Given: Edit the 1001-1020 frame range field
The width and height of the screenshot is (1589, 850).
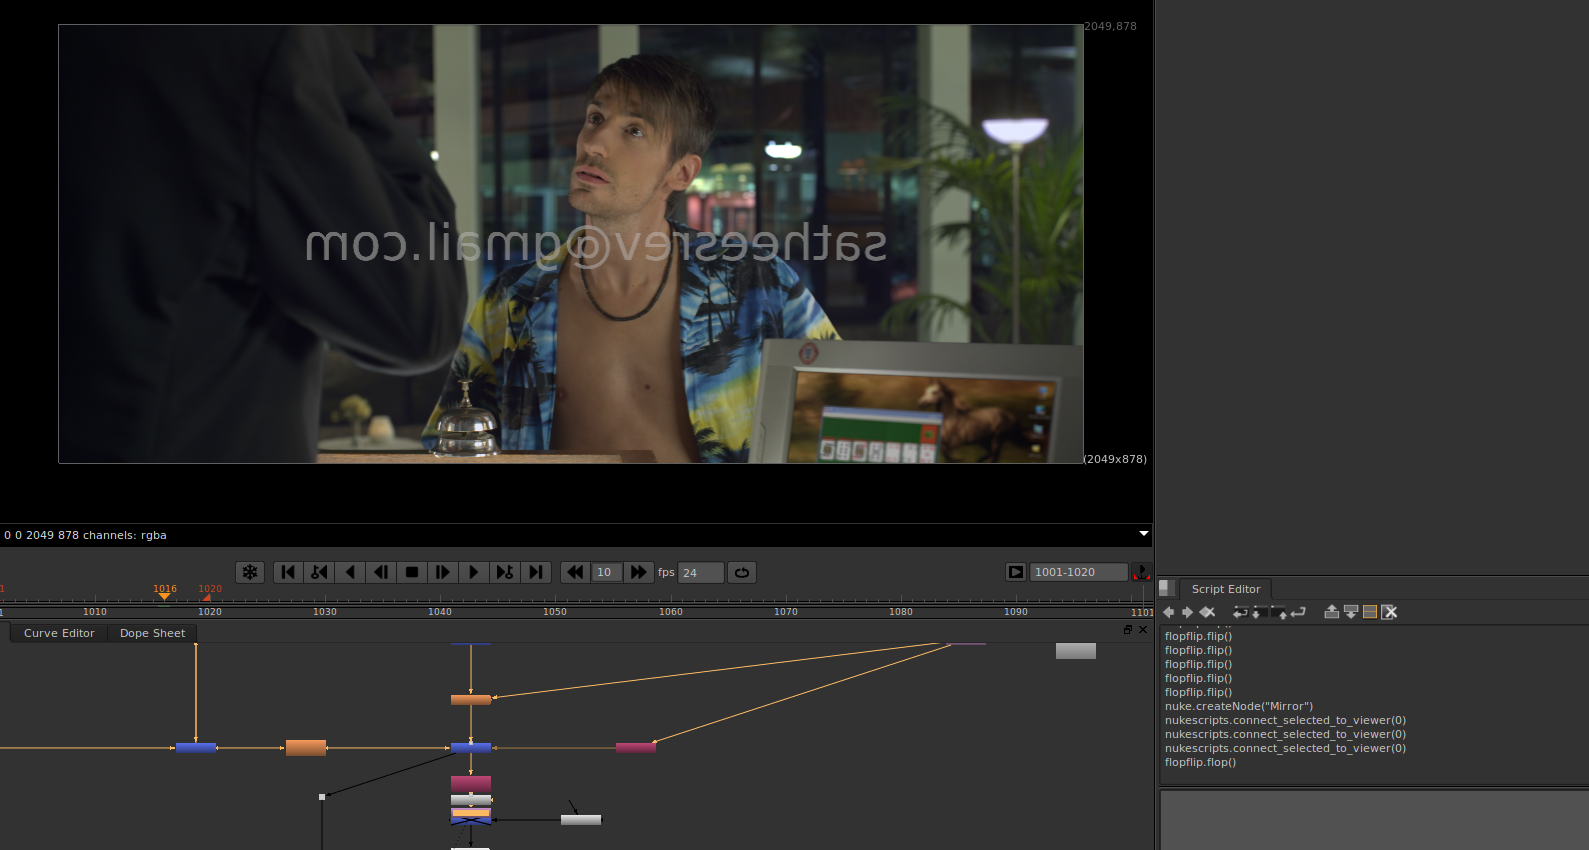Looking at the screenshot, I should pyautogui.click(x=1079, y=572).
